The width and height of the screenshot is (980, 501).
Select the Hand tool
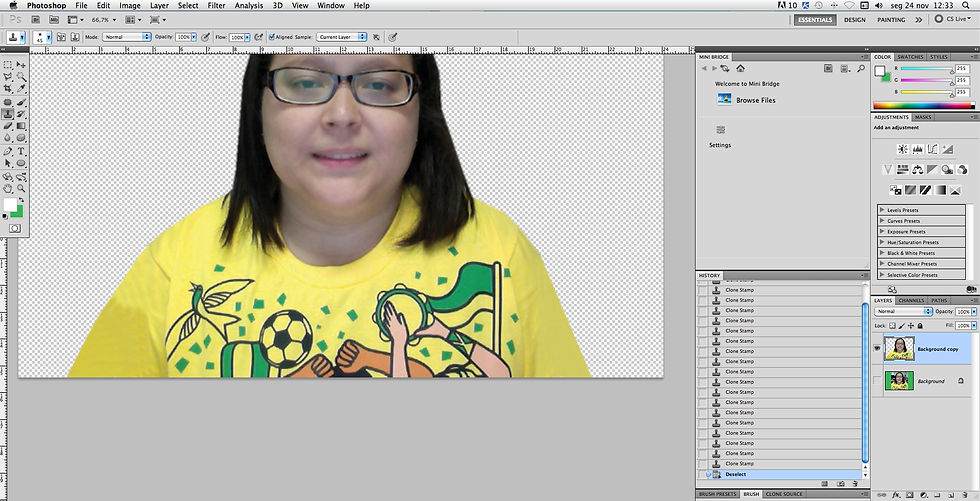point(8,188)
